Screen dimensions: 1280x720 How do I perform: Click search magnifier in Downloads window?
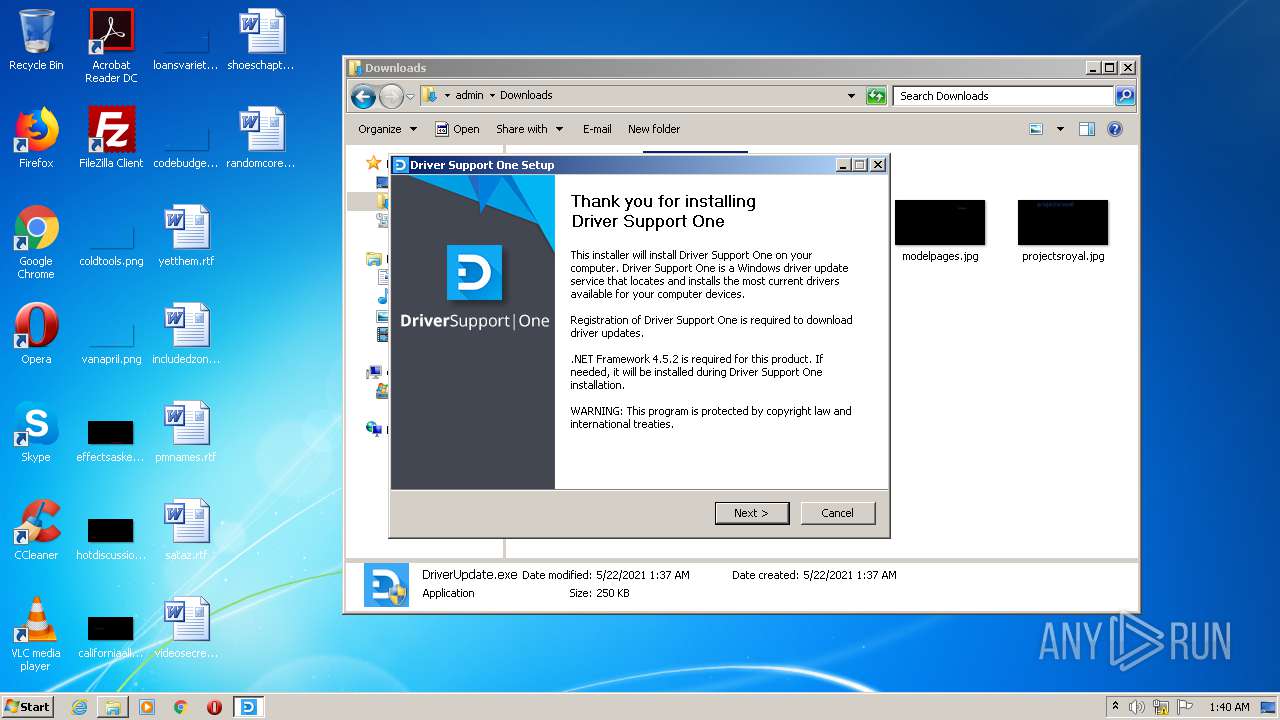click(1125, 96)
